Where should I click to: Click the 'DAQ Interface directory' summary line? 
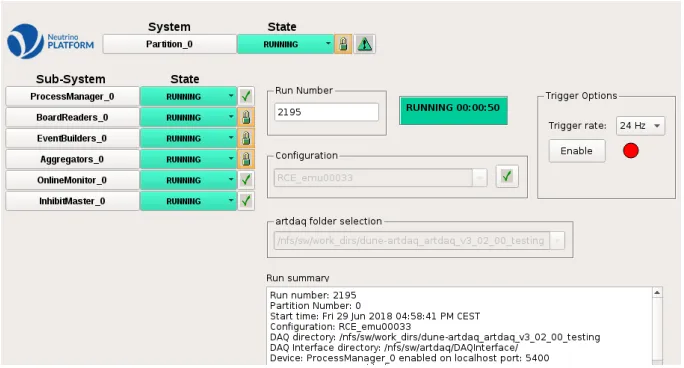[394, 348]
